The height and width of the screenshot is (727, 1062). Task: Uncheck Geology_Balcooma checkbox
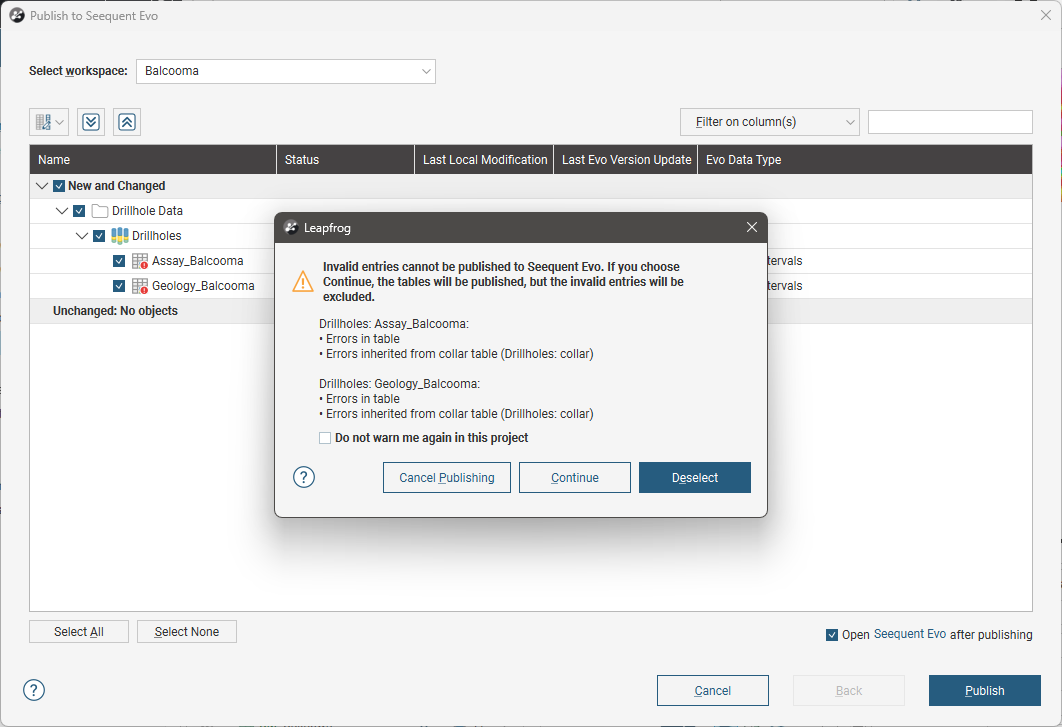[119, 286]
